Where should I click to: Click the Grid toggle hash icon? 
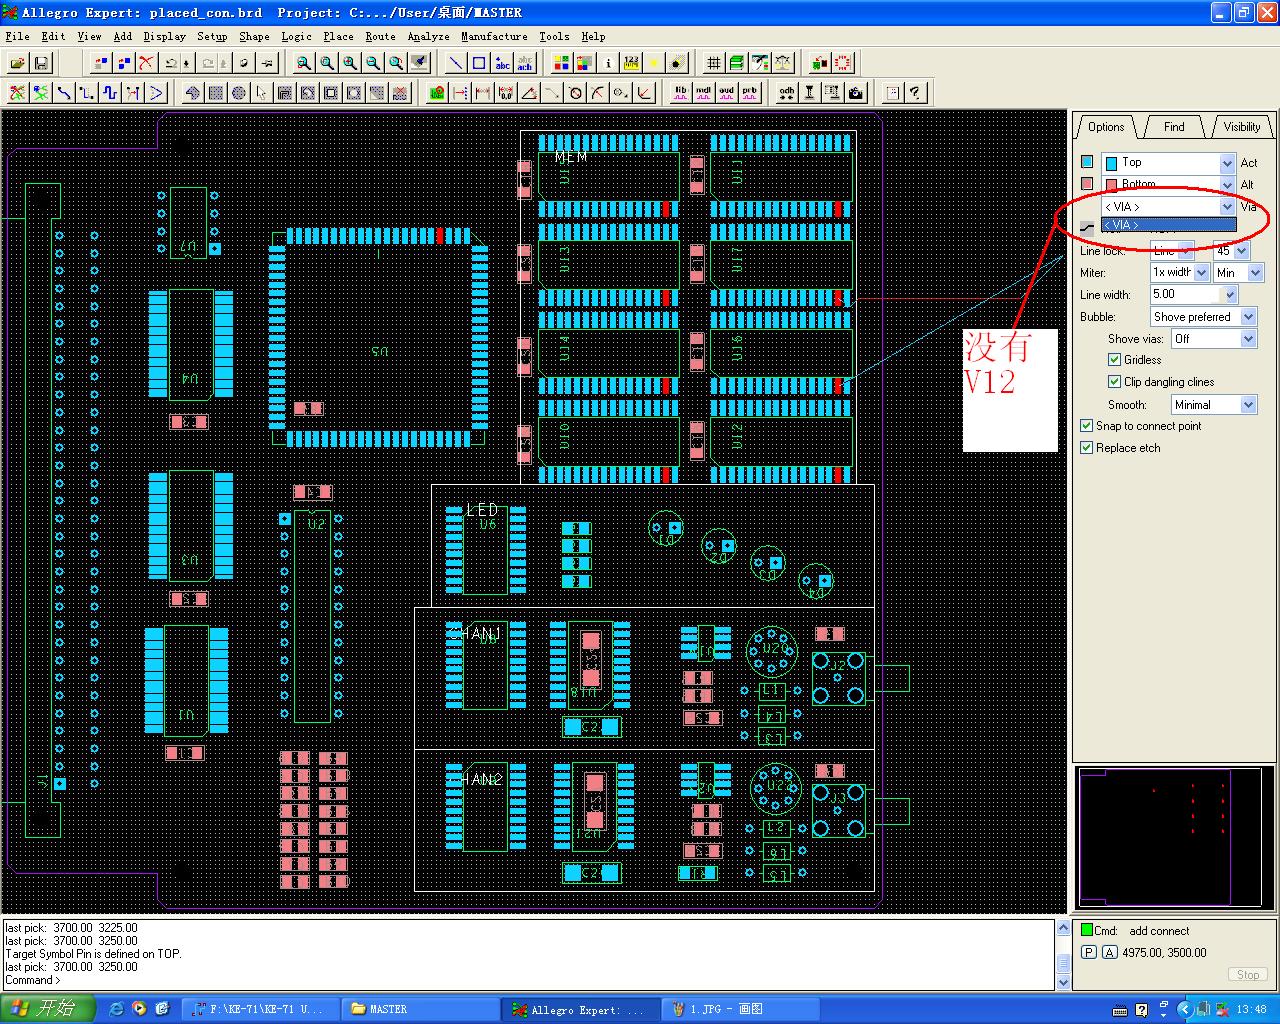[713, 63]
